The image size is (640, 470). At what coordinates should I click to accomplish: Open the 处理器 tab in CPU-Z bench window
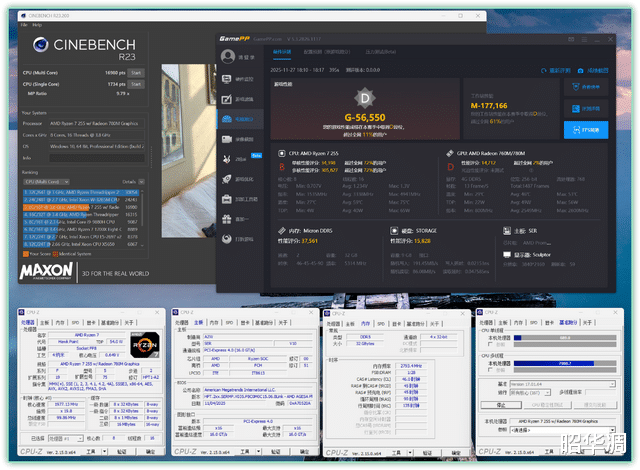(486, 322)
